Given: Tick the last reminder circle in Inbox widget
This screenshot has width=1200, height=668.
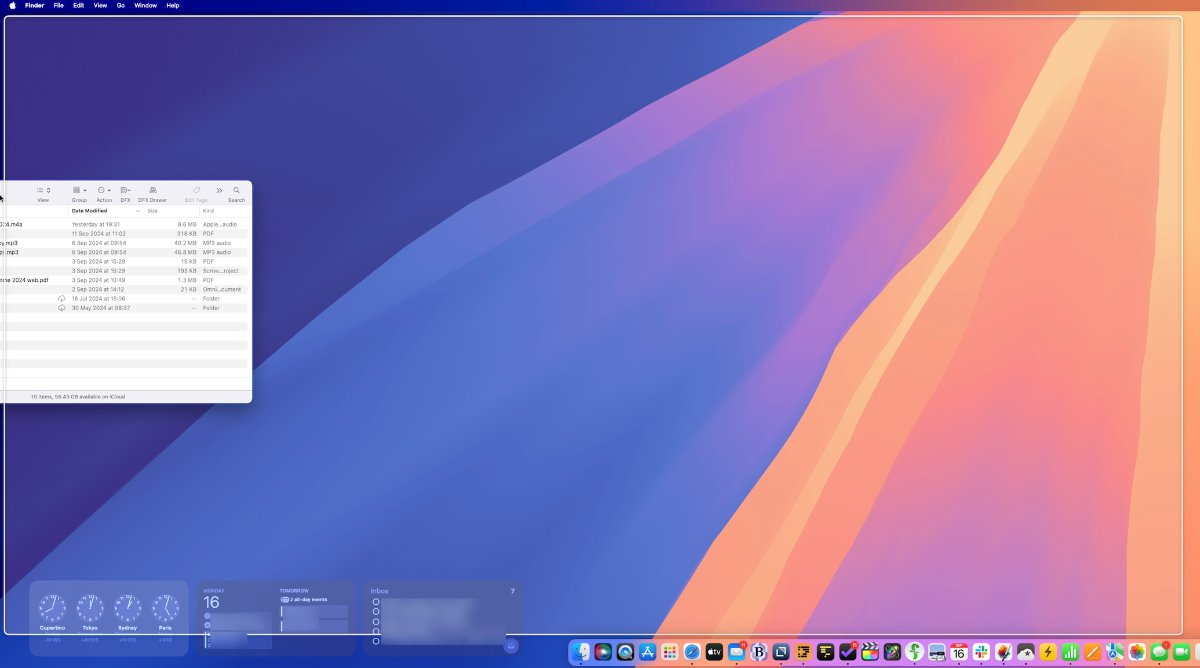Looking at the screenshot, I should [x=376, y=641].
